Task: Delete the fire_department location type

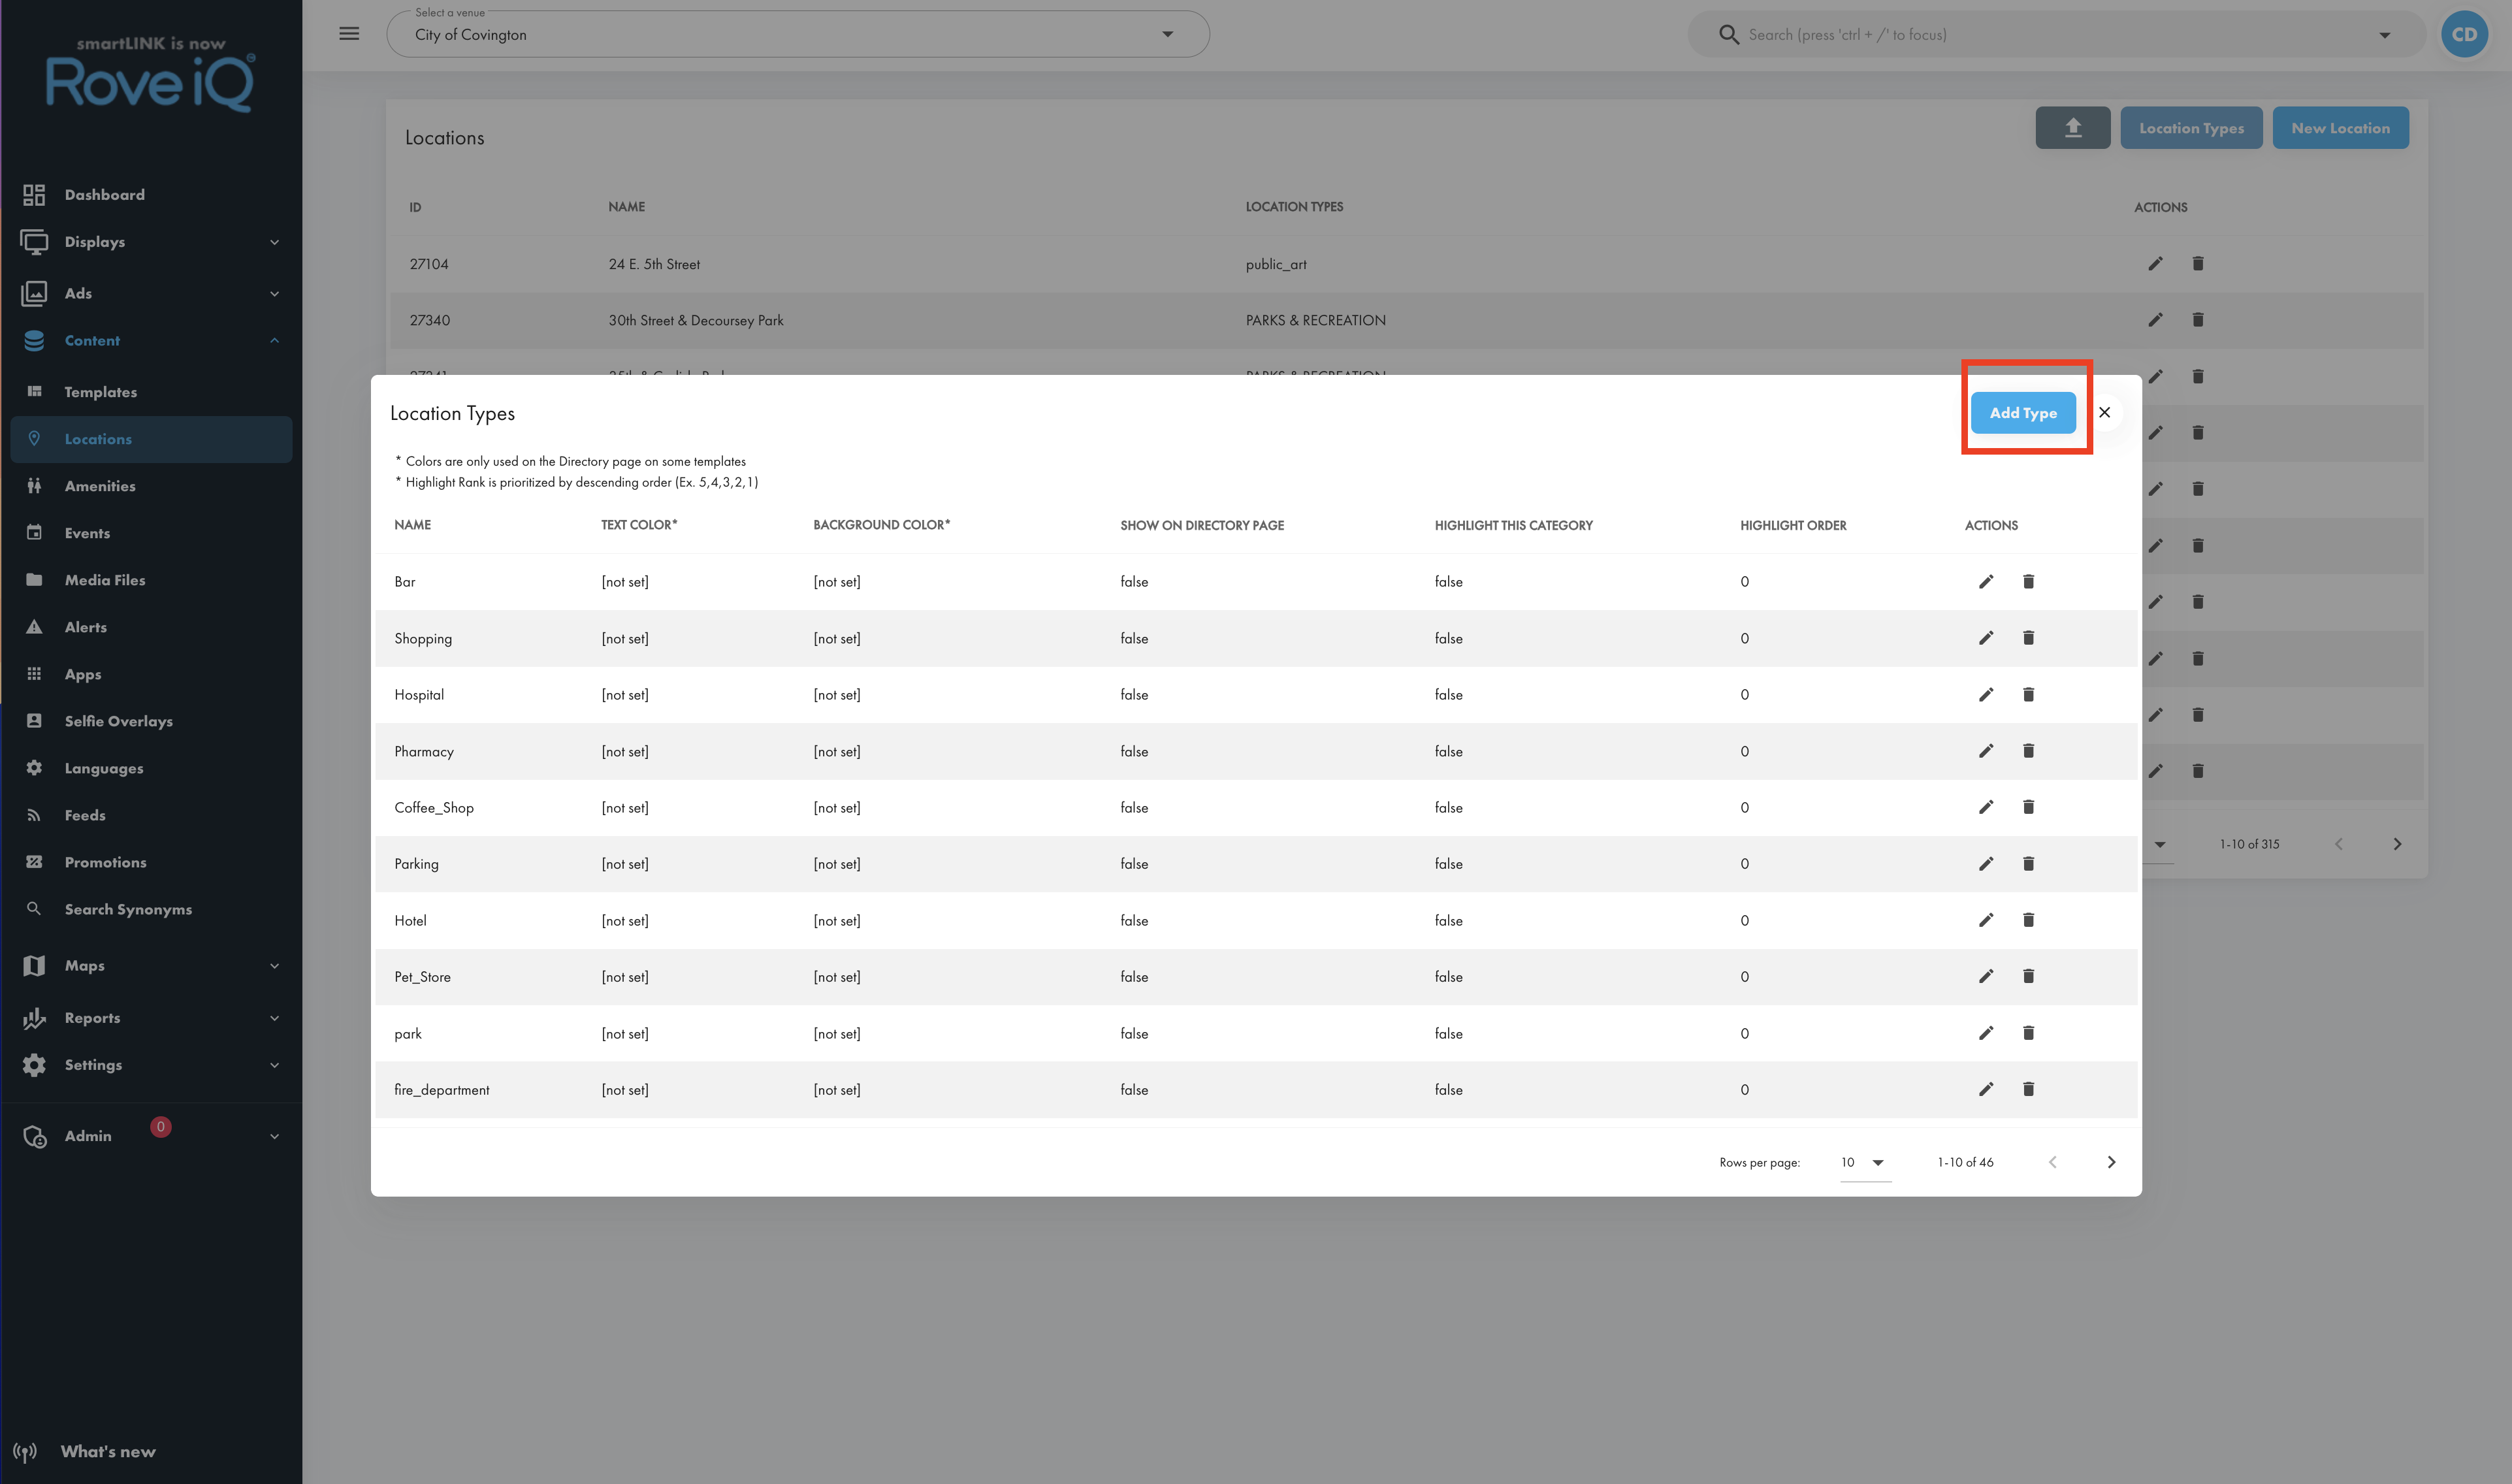Action: (2028, 1089)
